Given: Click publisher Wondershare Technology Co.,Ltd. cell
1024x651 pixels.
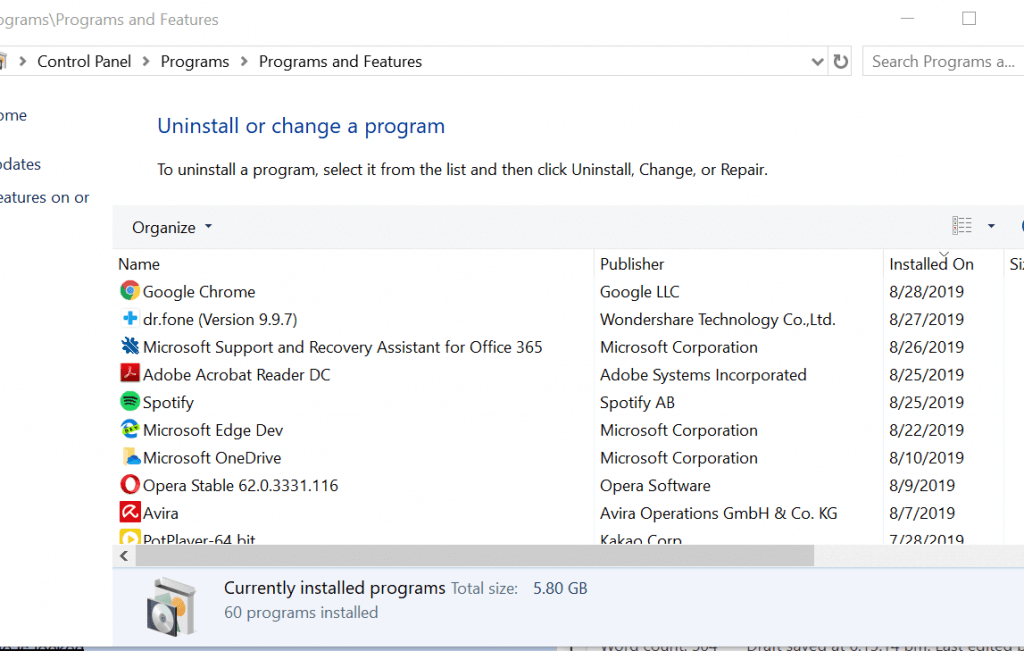Looking at the screenshot, I should point(717,319).
